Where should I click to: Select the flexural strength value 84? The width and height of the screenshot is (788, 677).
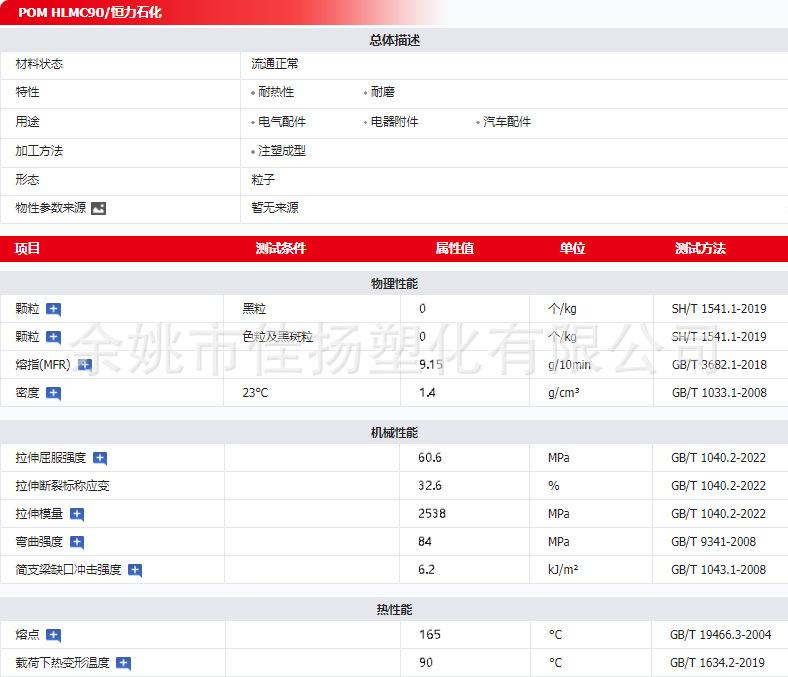pos(425,542)
